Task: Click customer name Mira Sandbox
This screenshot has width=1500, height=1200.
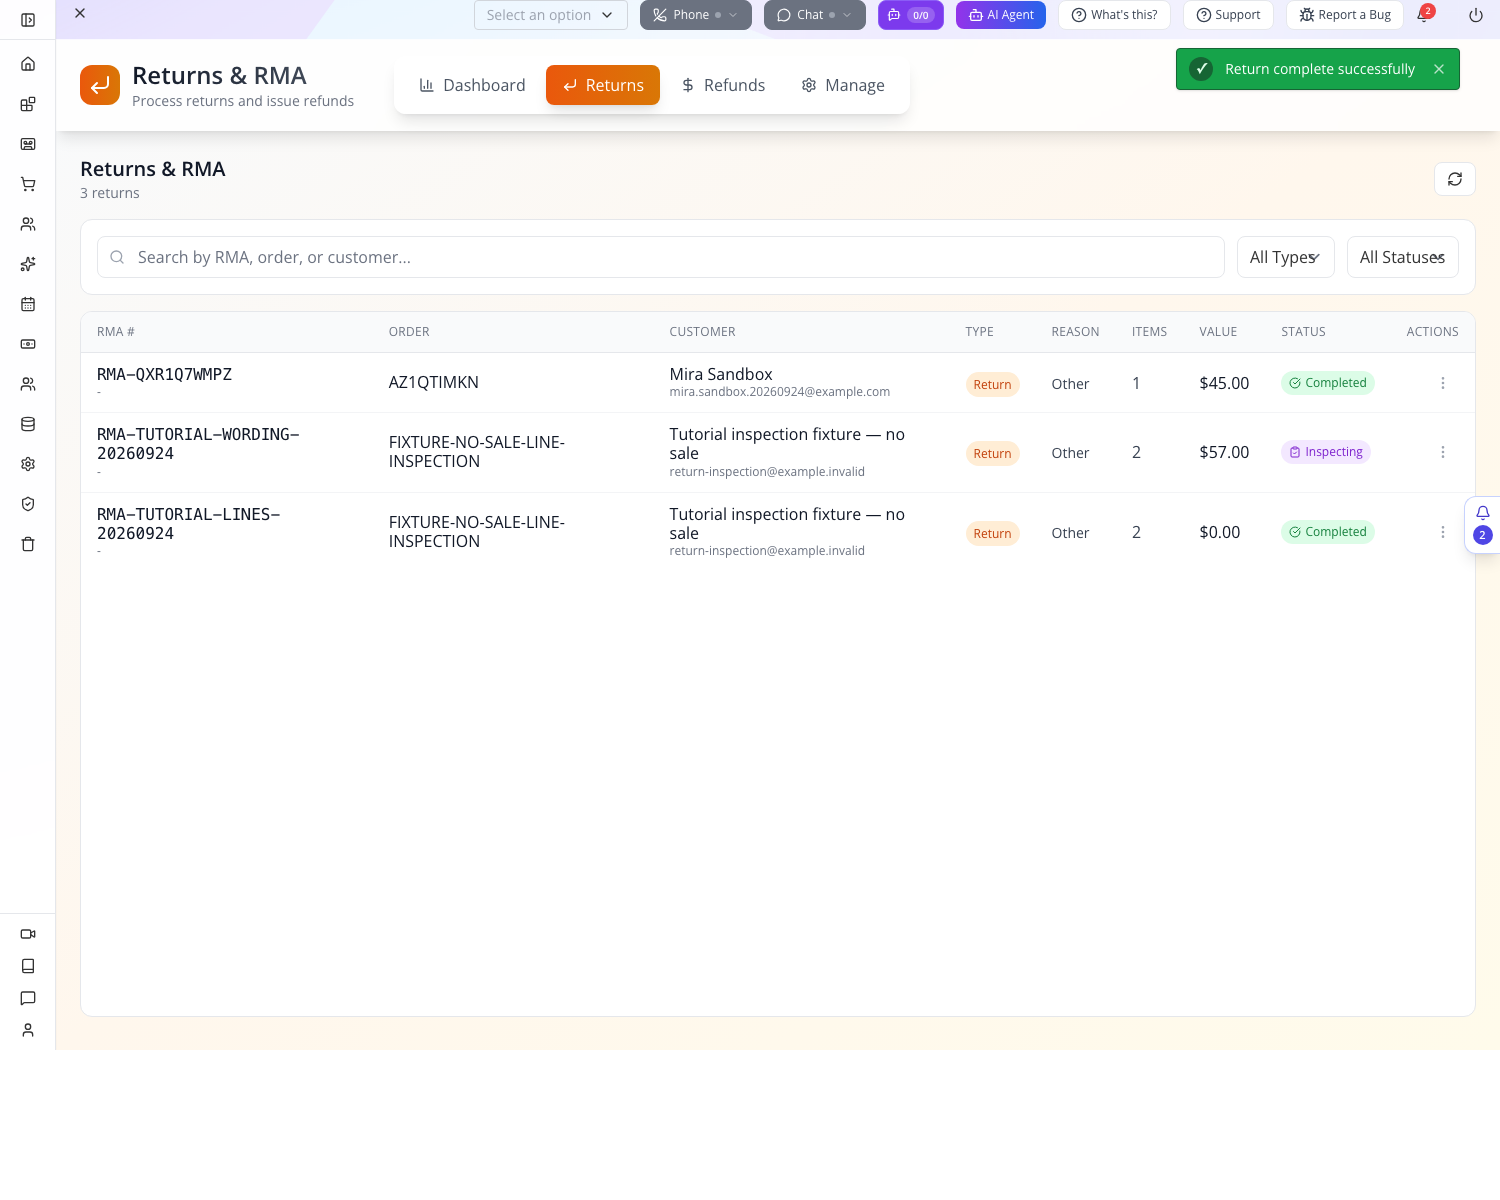Action: coord(721,374)
